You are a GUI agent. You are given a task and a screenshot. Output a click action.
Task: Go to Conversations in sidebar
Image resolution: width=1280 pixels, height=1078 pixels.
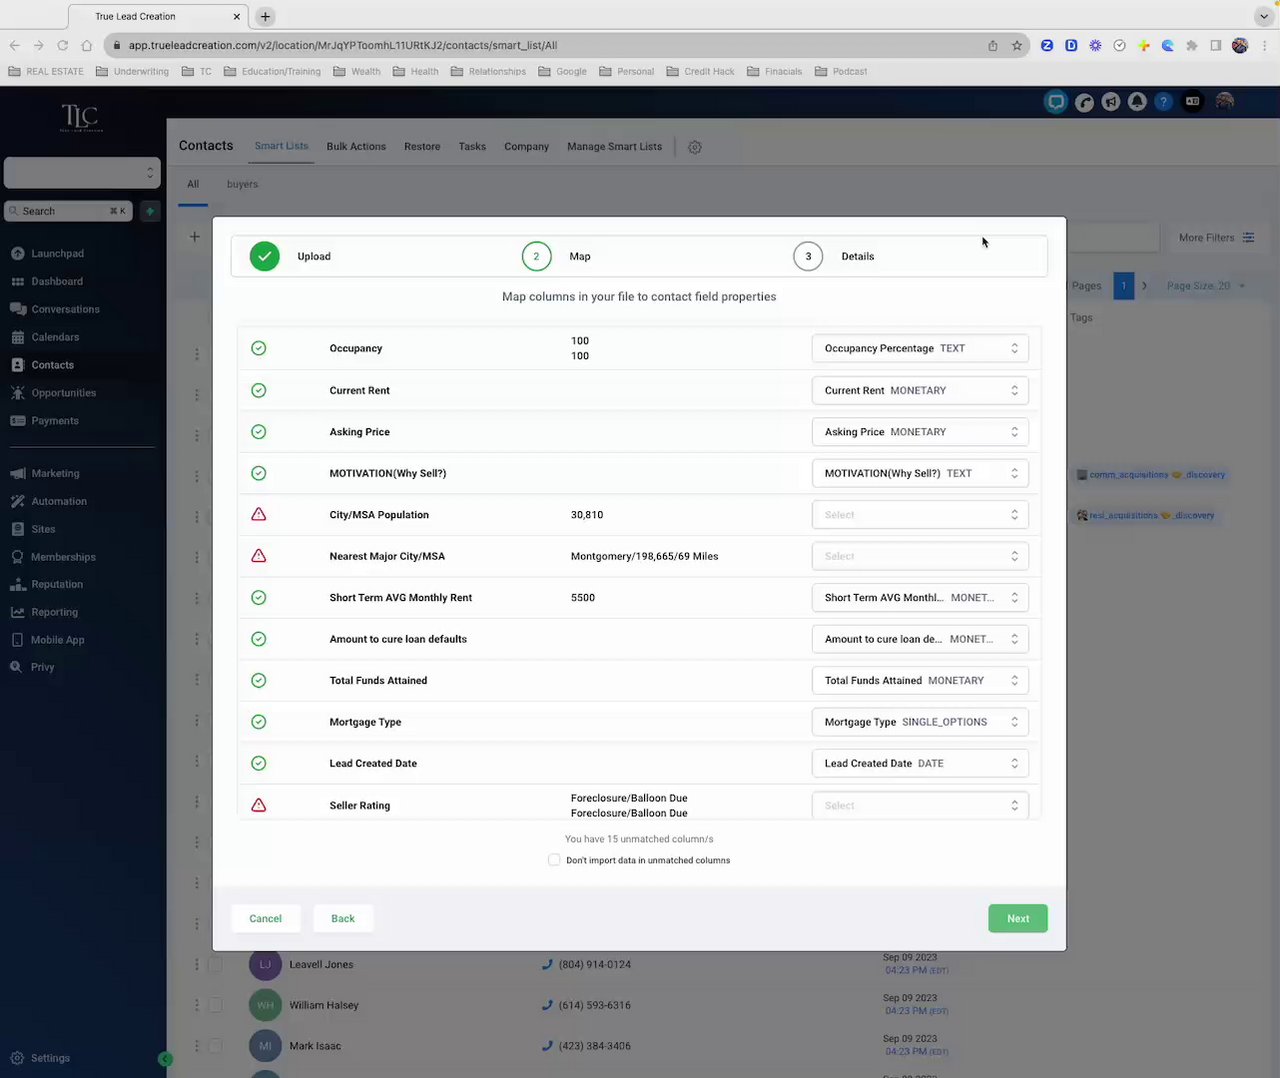click(x=55, y=310)
